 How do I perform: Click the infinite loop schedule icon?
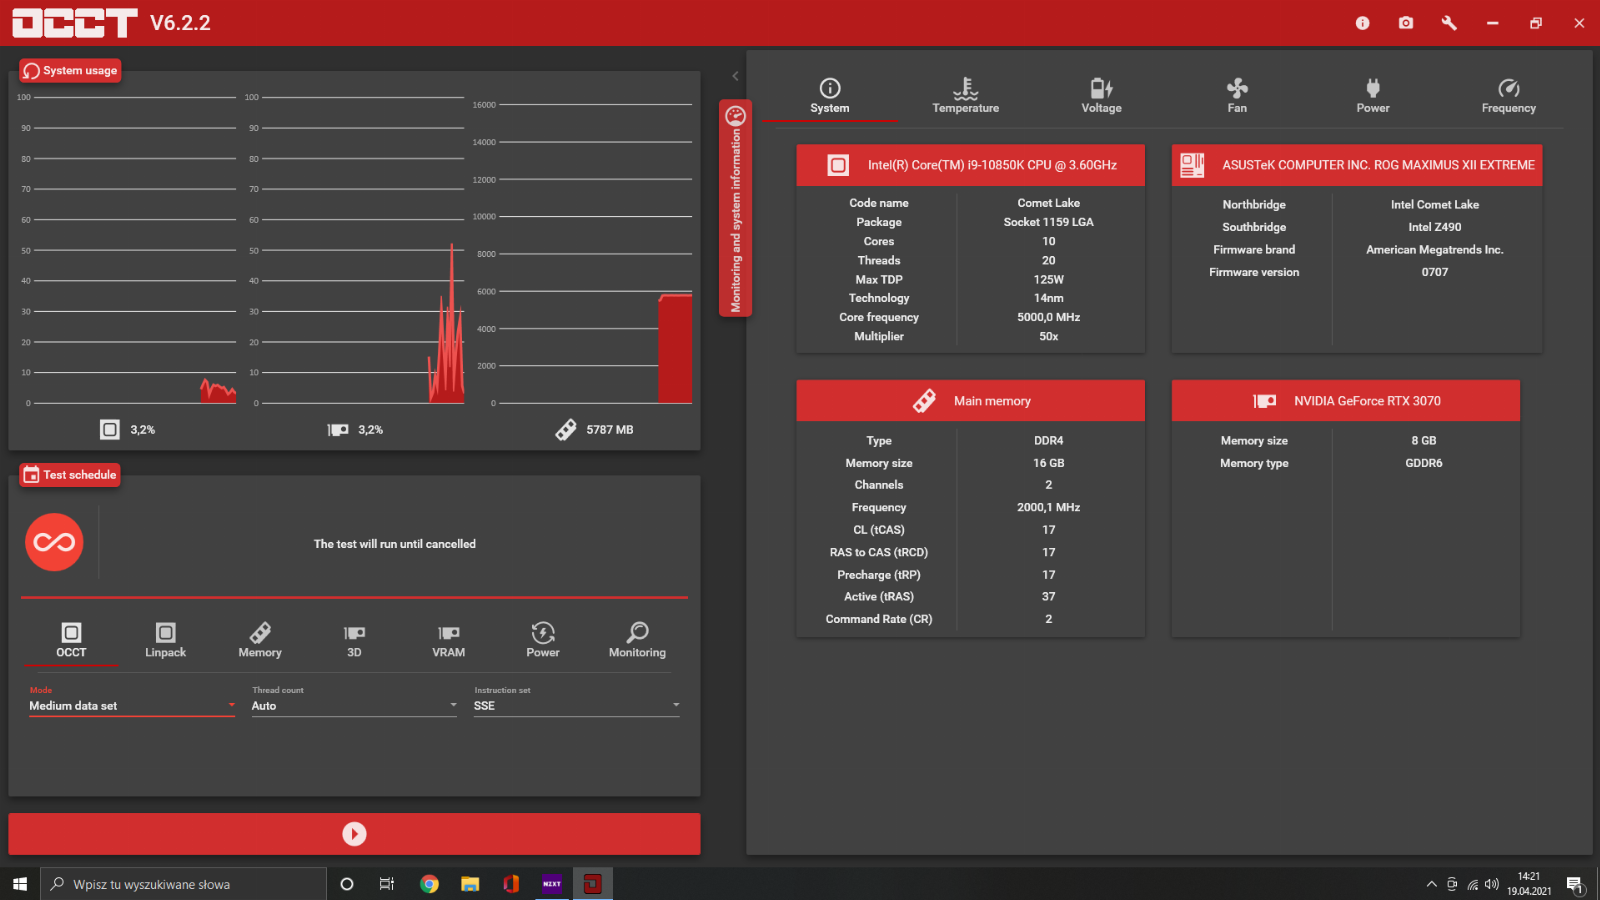pyautogui.click(x=54, y=542)
